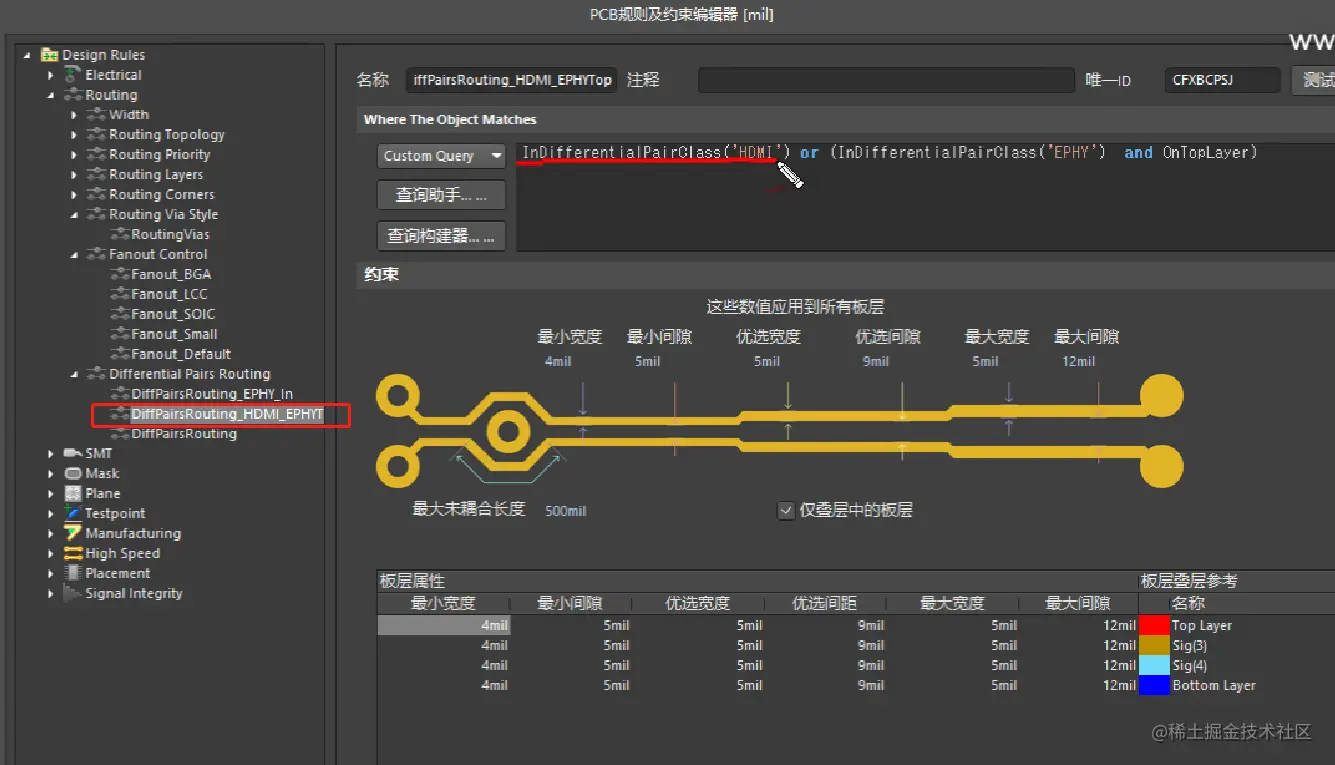Click the Routing Layers rule icon
Screen dimensions: 1335x765
96,175
